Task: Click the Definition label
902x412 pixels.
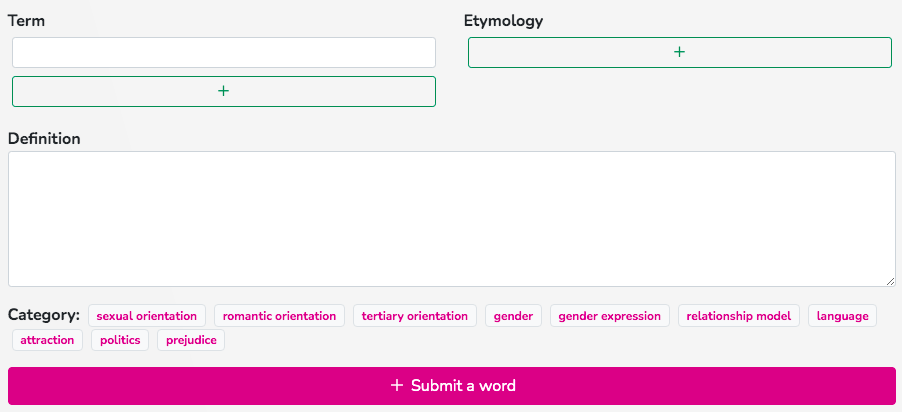Action: (44, 139)
